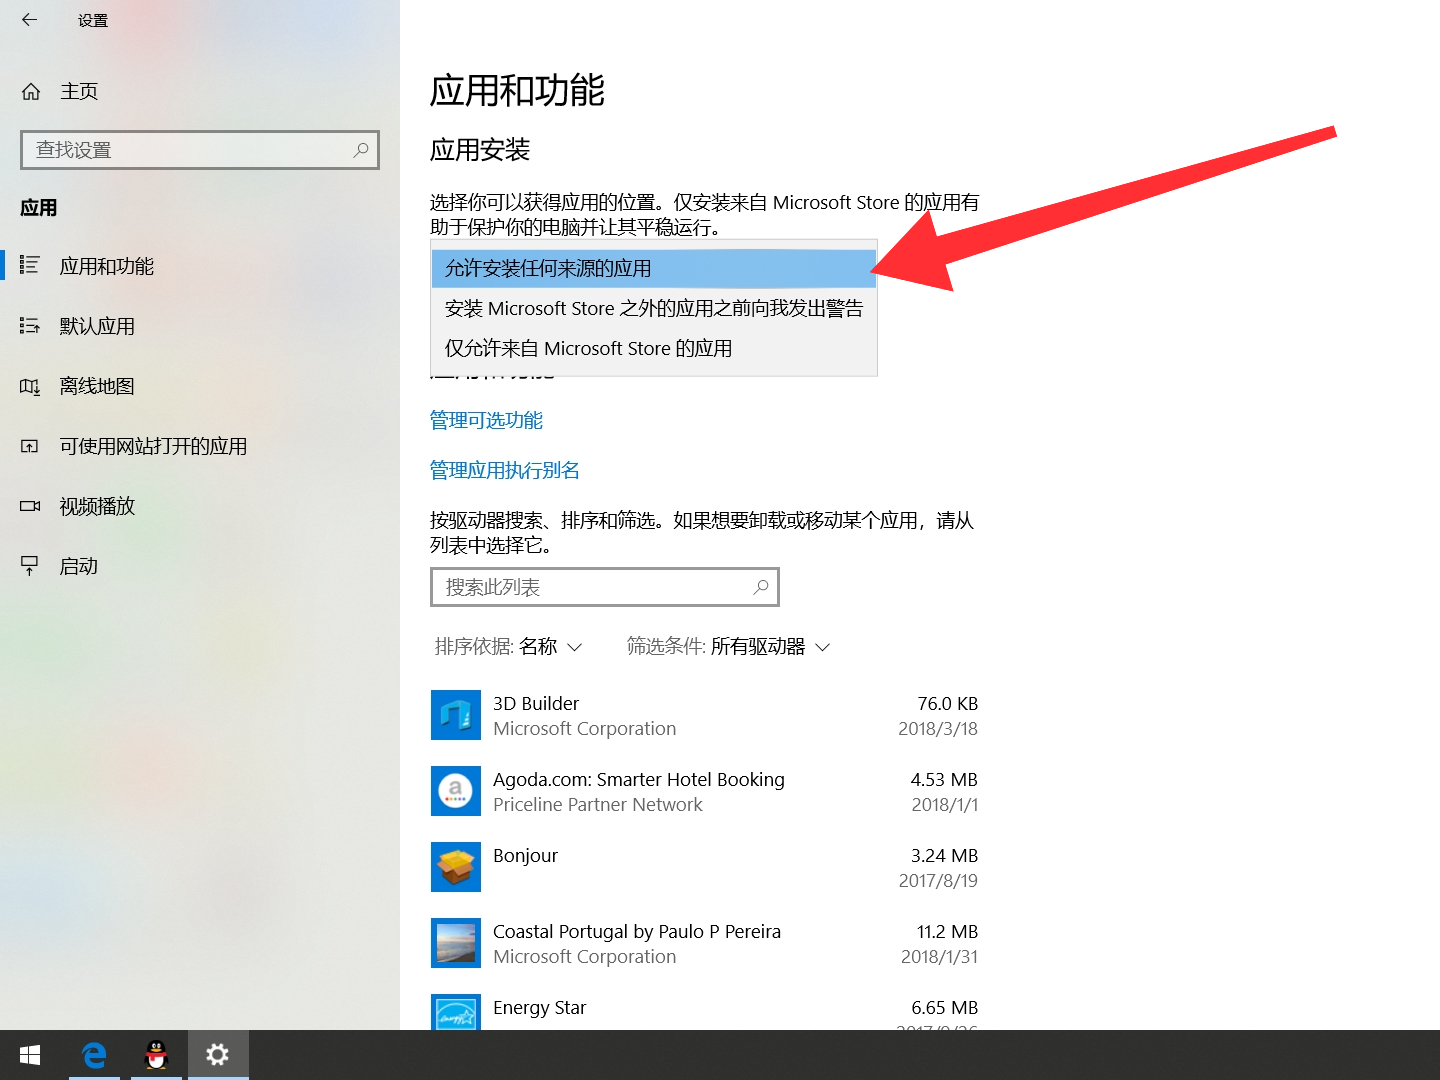Screen dimensions: 1440x1080
Task: Click the 2018/3/18 install date
Action: coord(938,729)
